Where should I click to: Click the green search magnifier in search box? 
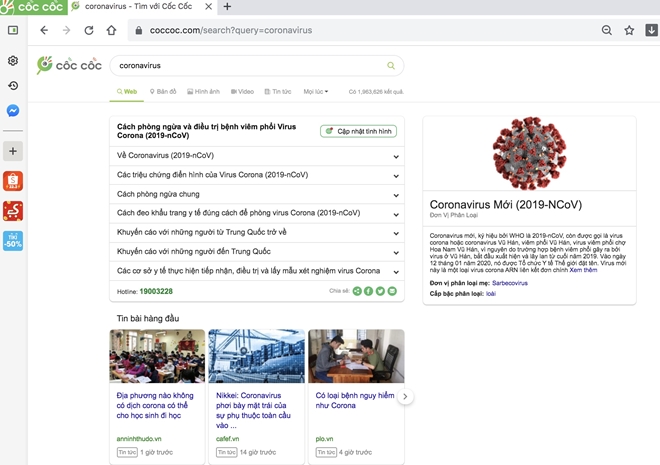[391, 66]
